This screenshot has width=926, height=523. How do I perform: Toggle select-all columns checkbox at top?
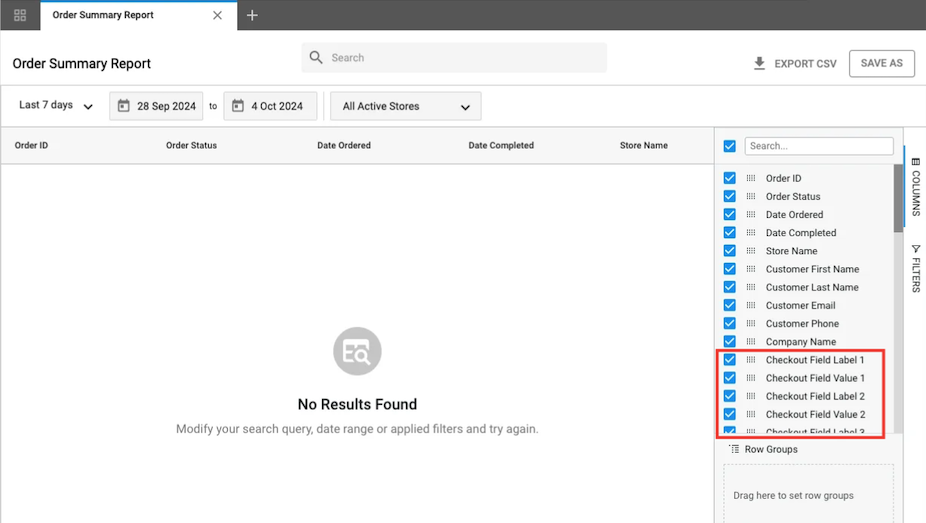(730, 146)
